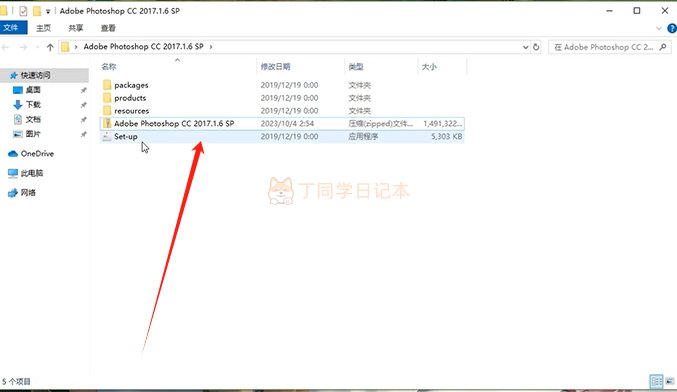The width and height of the screenshot is (677, 392).
Task: Open 图片 in navigation pane
Action: click(x=33, y=134)
